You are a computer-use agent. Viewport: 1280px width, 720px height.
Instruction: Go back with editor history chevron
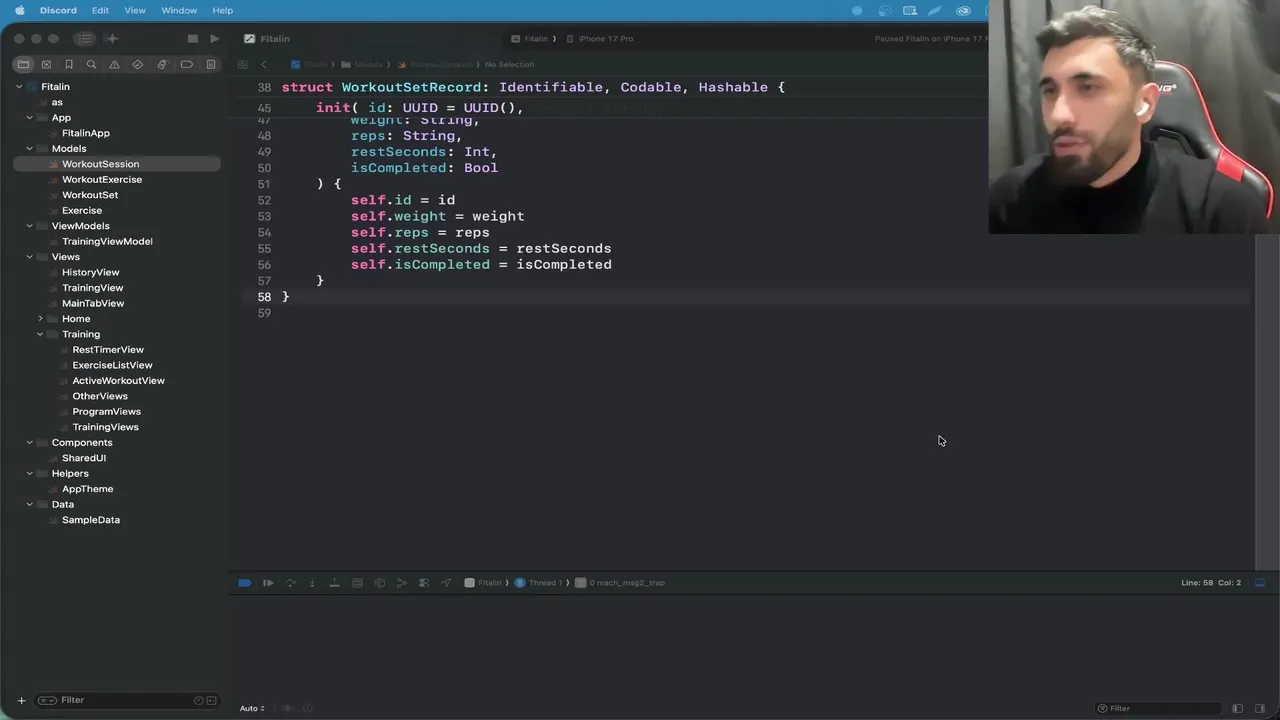coord(264,64)
